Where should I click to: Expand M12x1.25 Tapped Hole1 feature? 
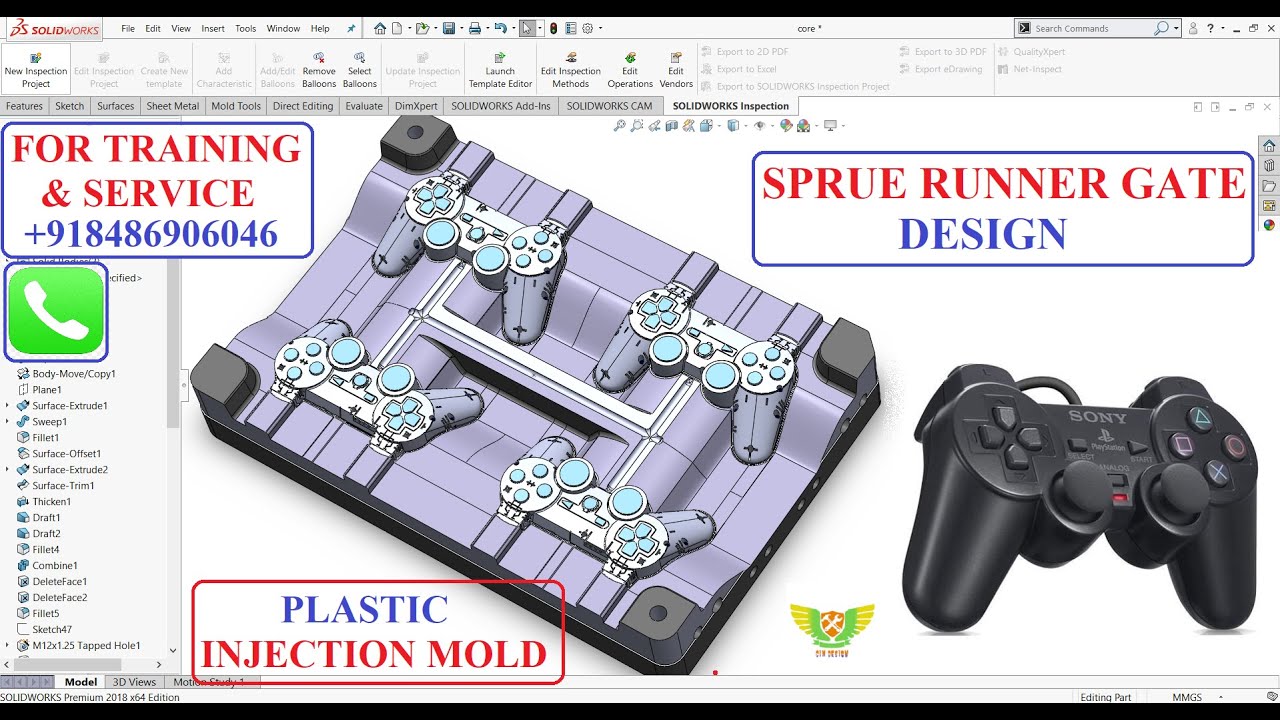tap(8, 646)
